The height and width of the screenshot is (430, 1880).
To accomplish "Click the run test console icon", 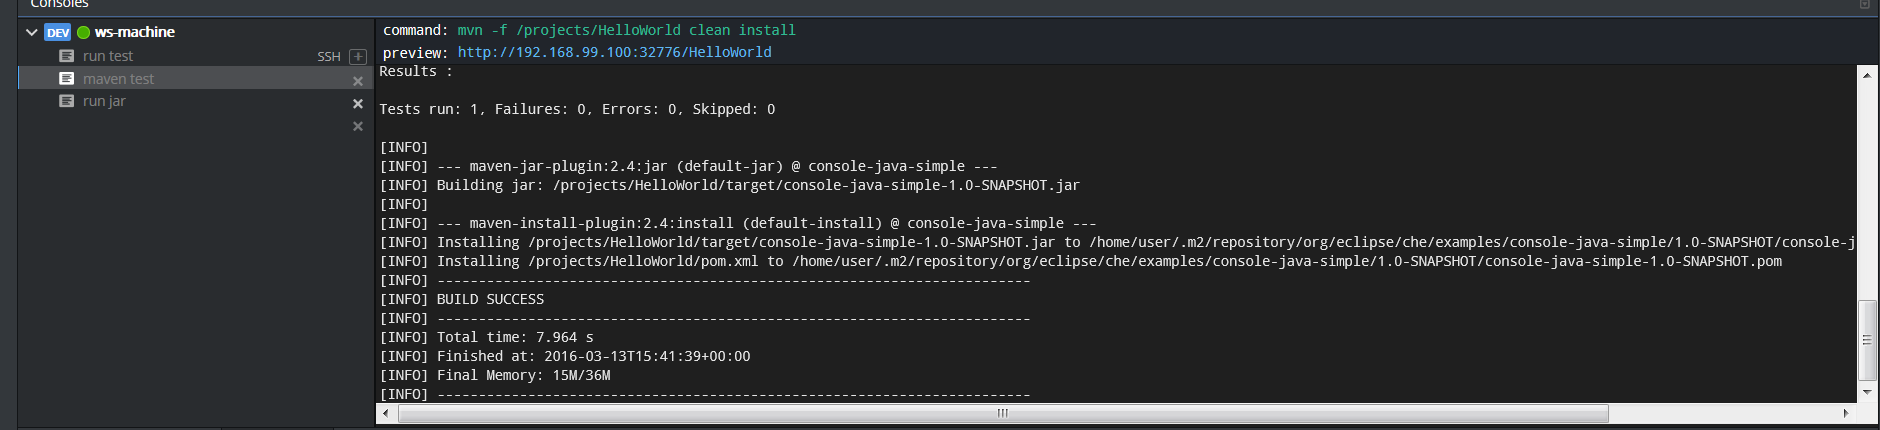I will tap(67, 56).
